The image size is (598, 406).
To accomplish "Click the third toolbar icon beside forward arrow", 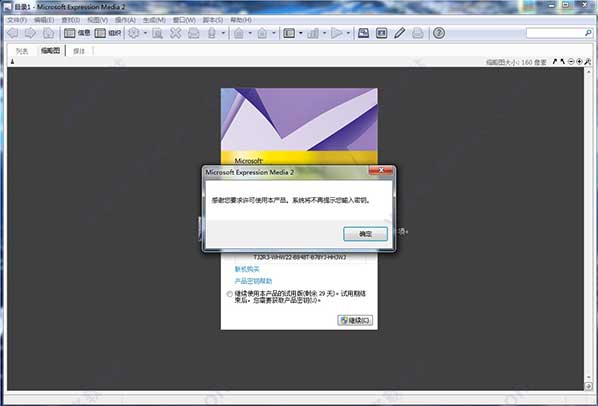I will (x=48, y=33).
